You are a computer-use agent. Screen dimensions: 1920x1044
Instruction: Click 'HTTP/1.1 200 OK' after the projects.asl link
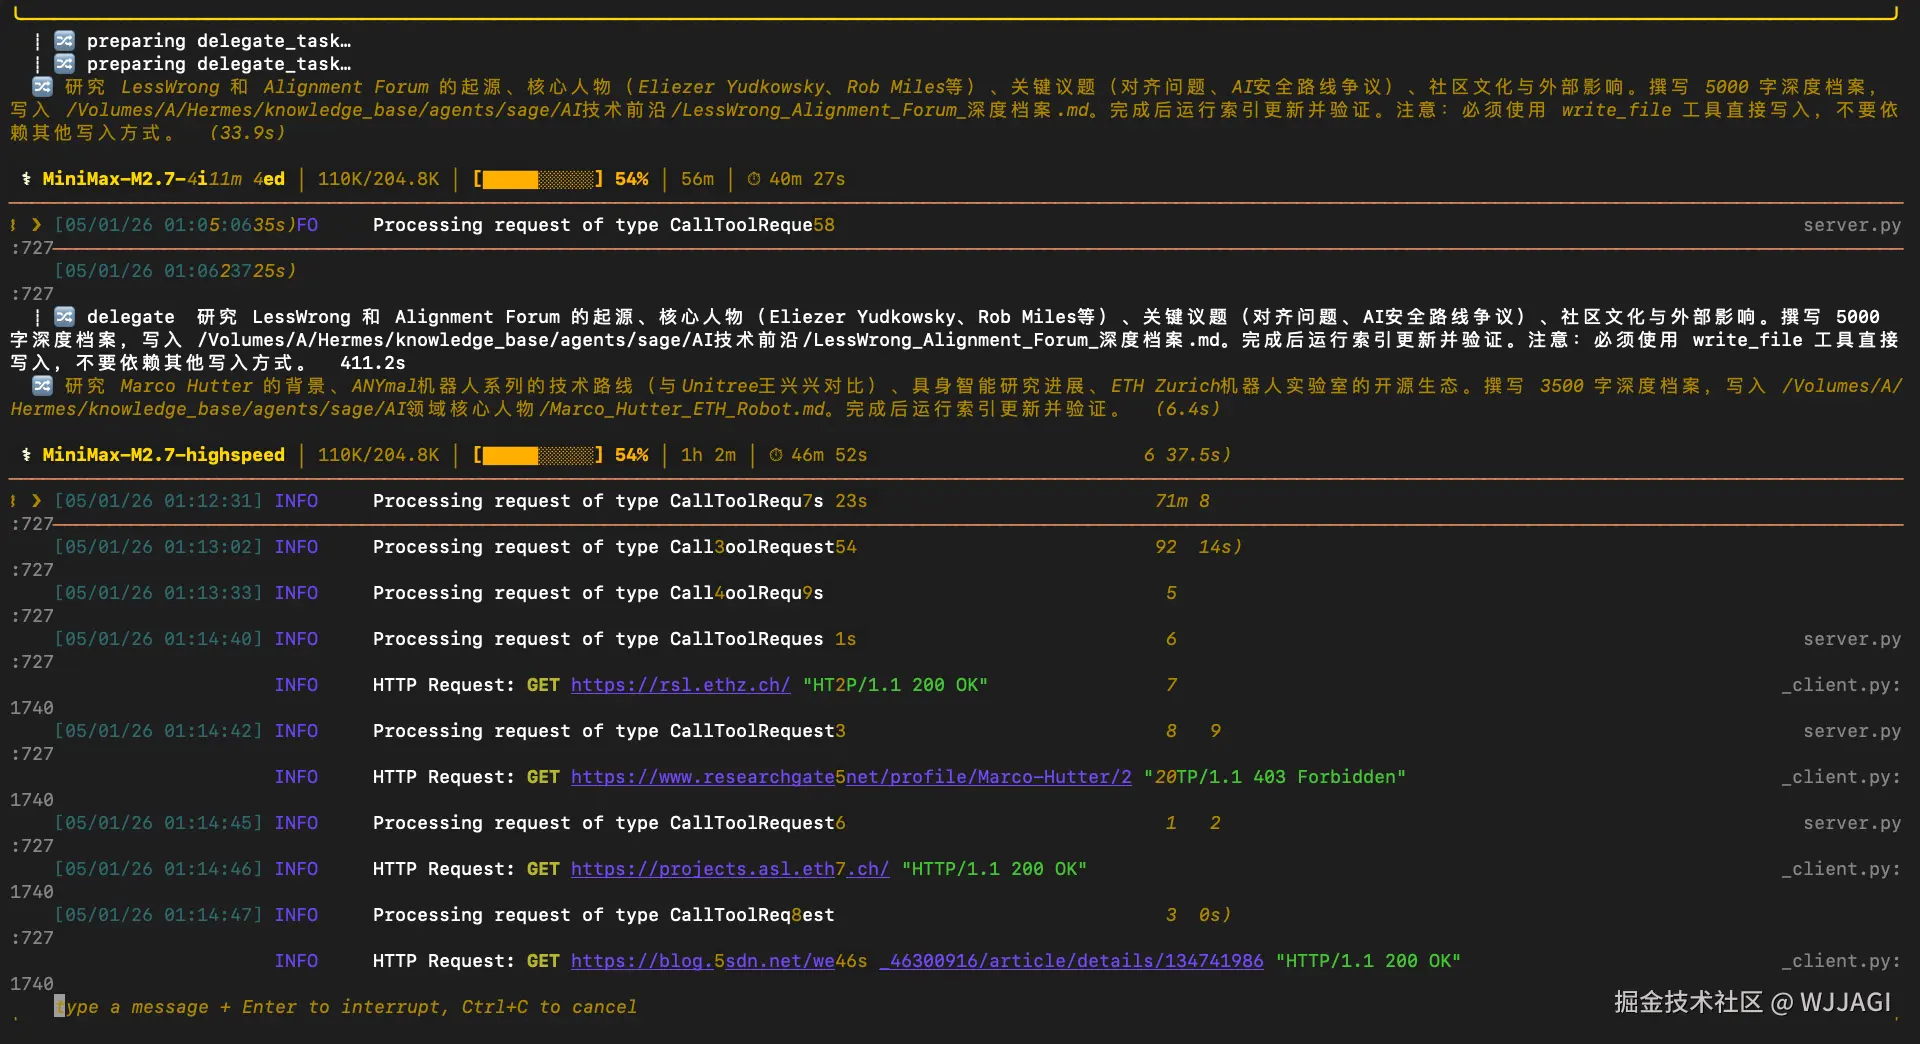point(994,869)
